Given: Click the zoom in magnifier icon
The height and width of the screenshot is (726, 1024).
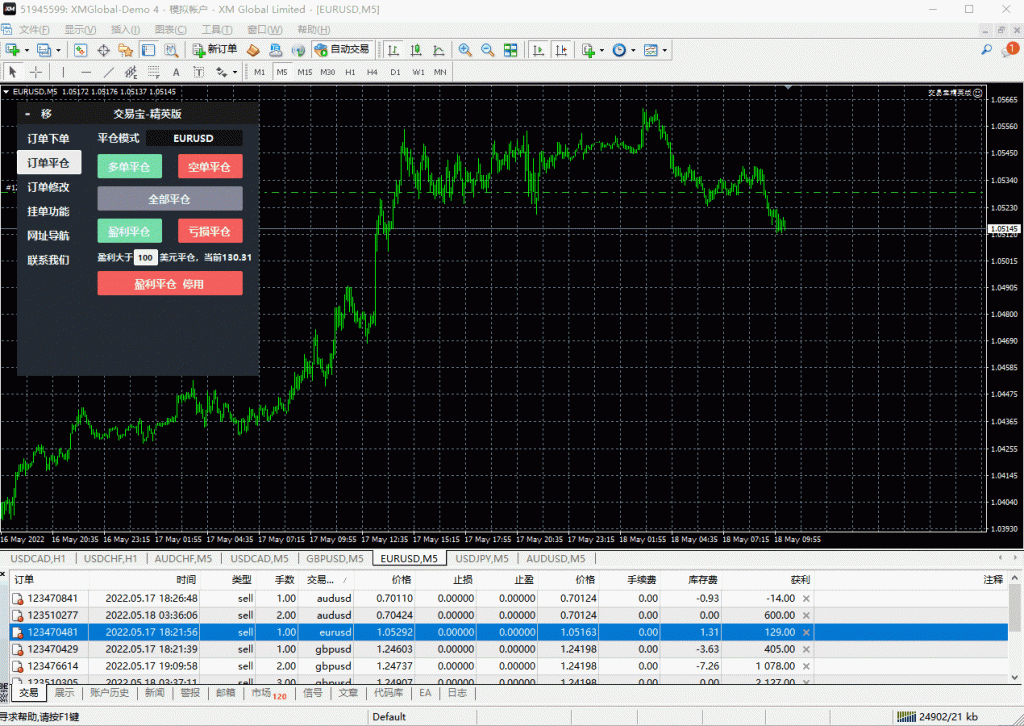Looking at the screenshot, I should [465, 49].
